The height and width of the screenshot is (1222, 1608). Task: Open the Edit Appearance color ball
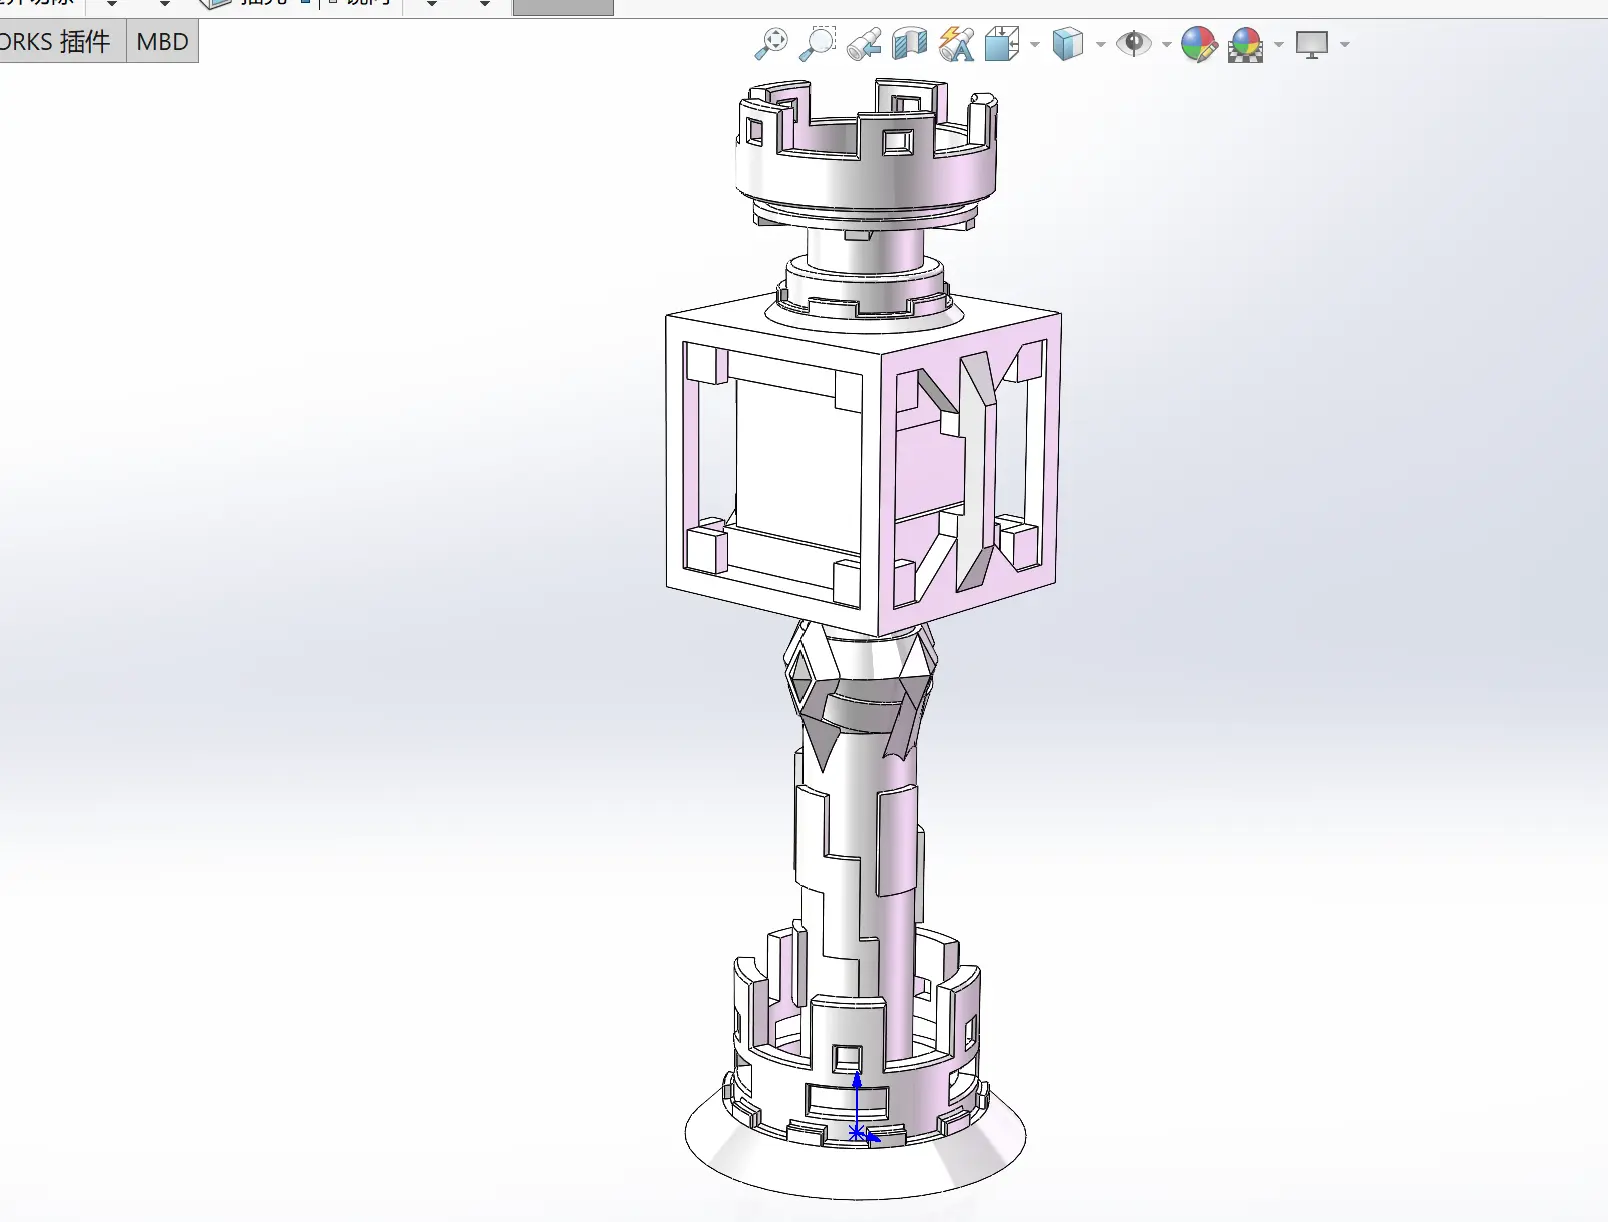1199,44
